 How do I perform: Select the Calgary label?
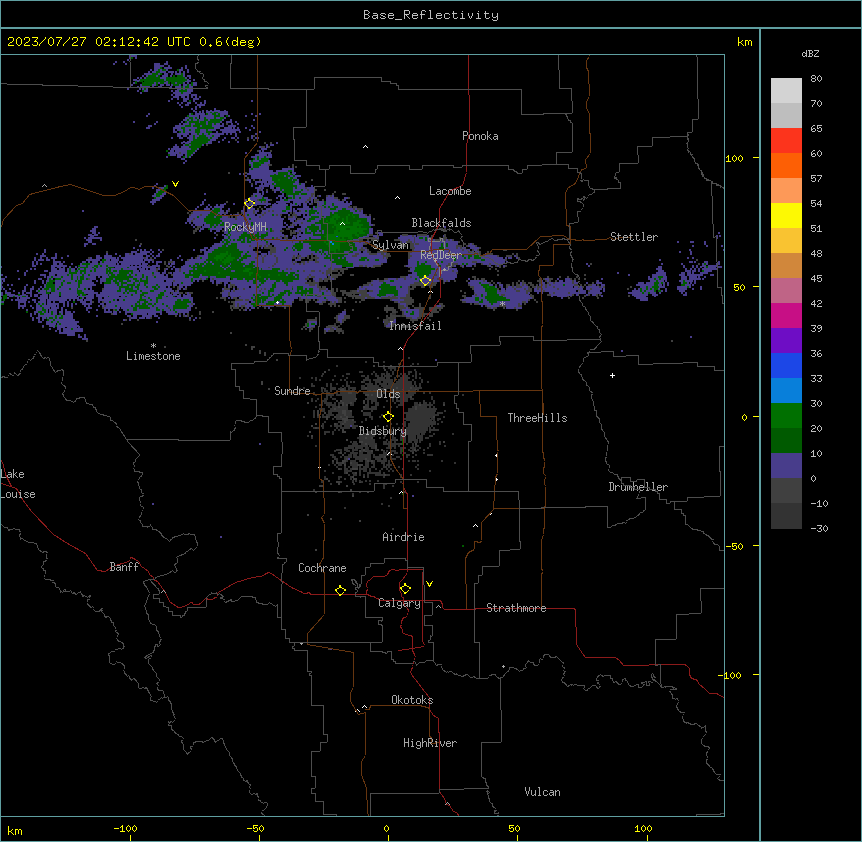399,603
